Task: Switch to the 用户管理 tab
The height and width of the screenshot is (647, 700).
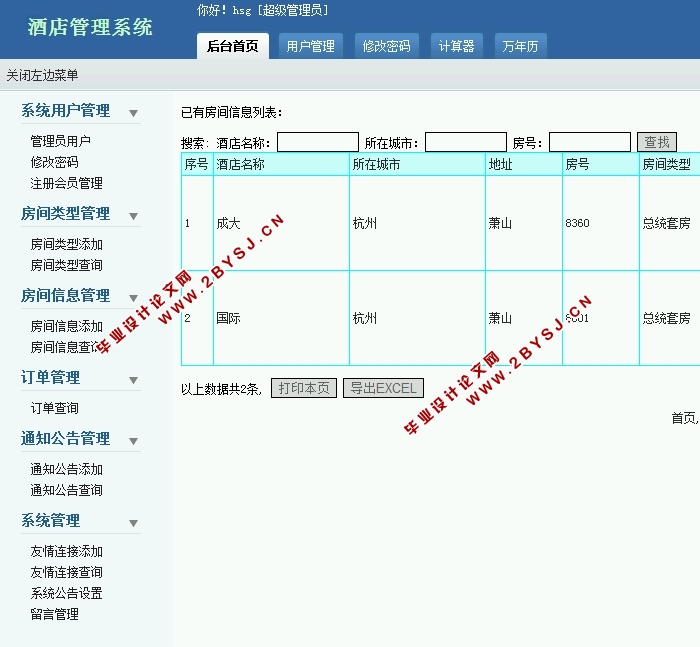Action: [310, 46]
